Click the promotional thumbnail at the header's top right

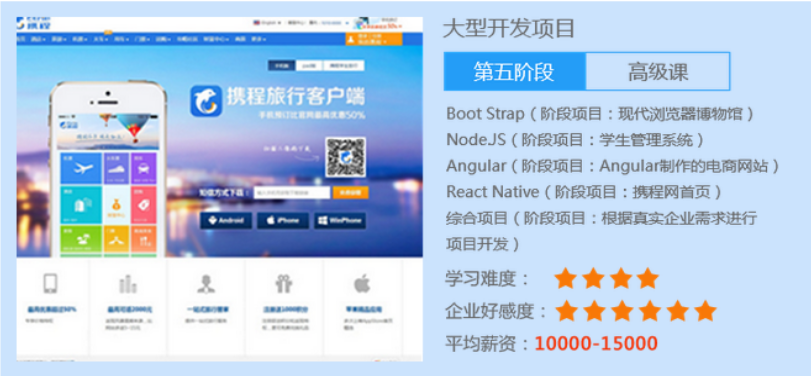(378, 23)
